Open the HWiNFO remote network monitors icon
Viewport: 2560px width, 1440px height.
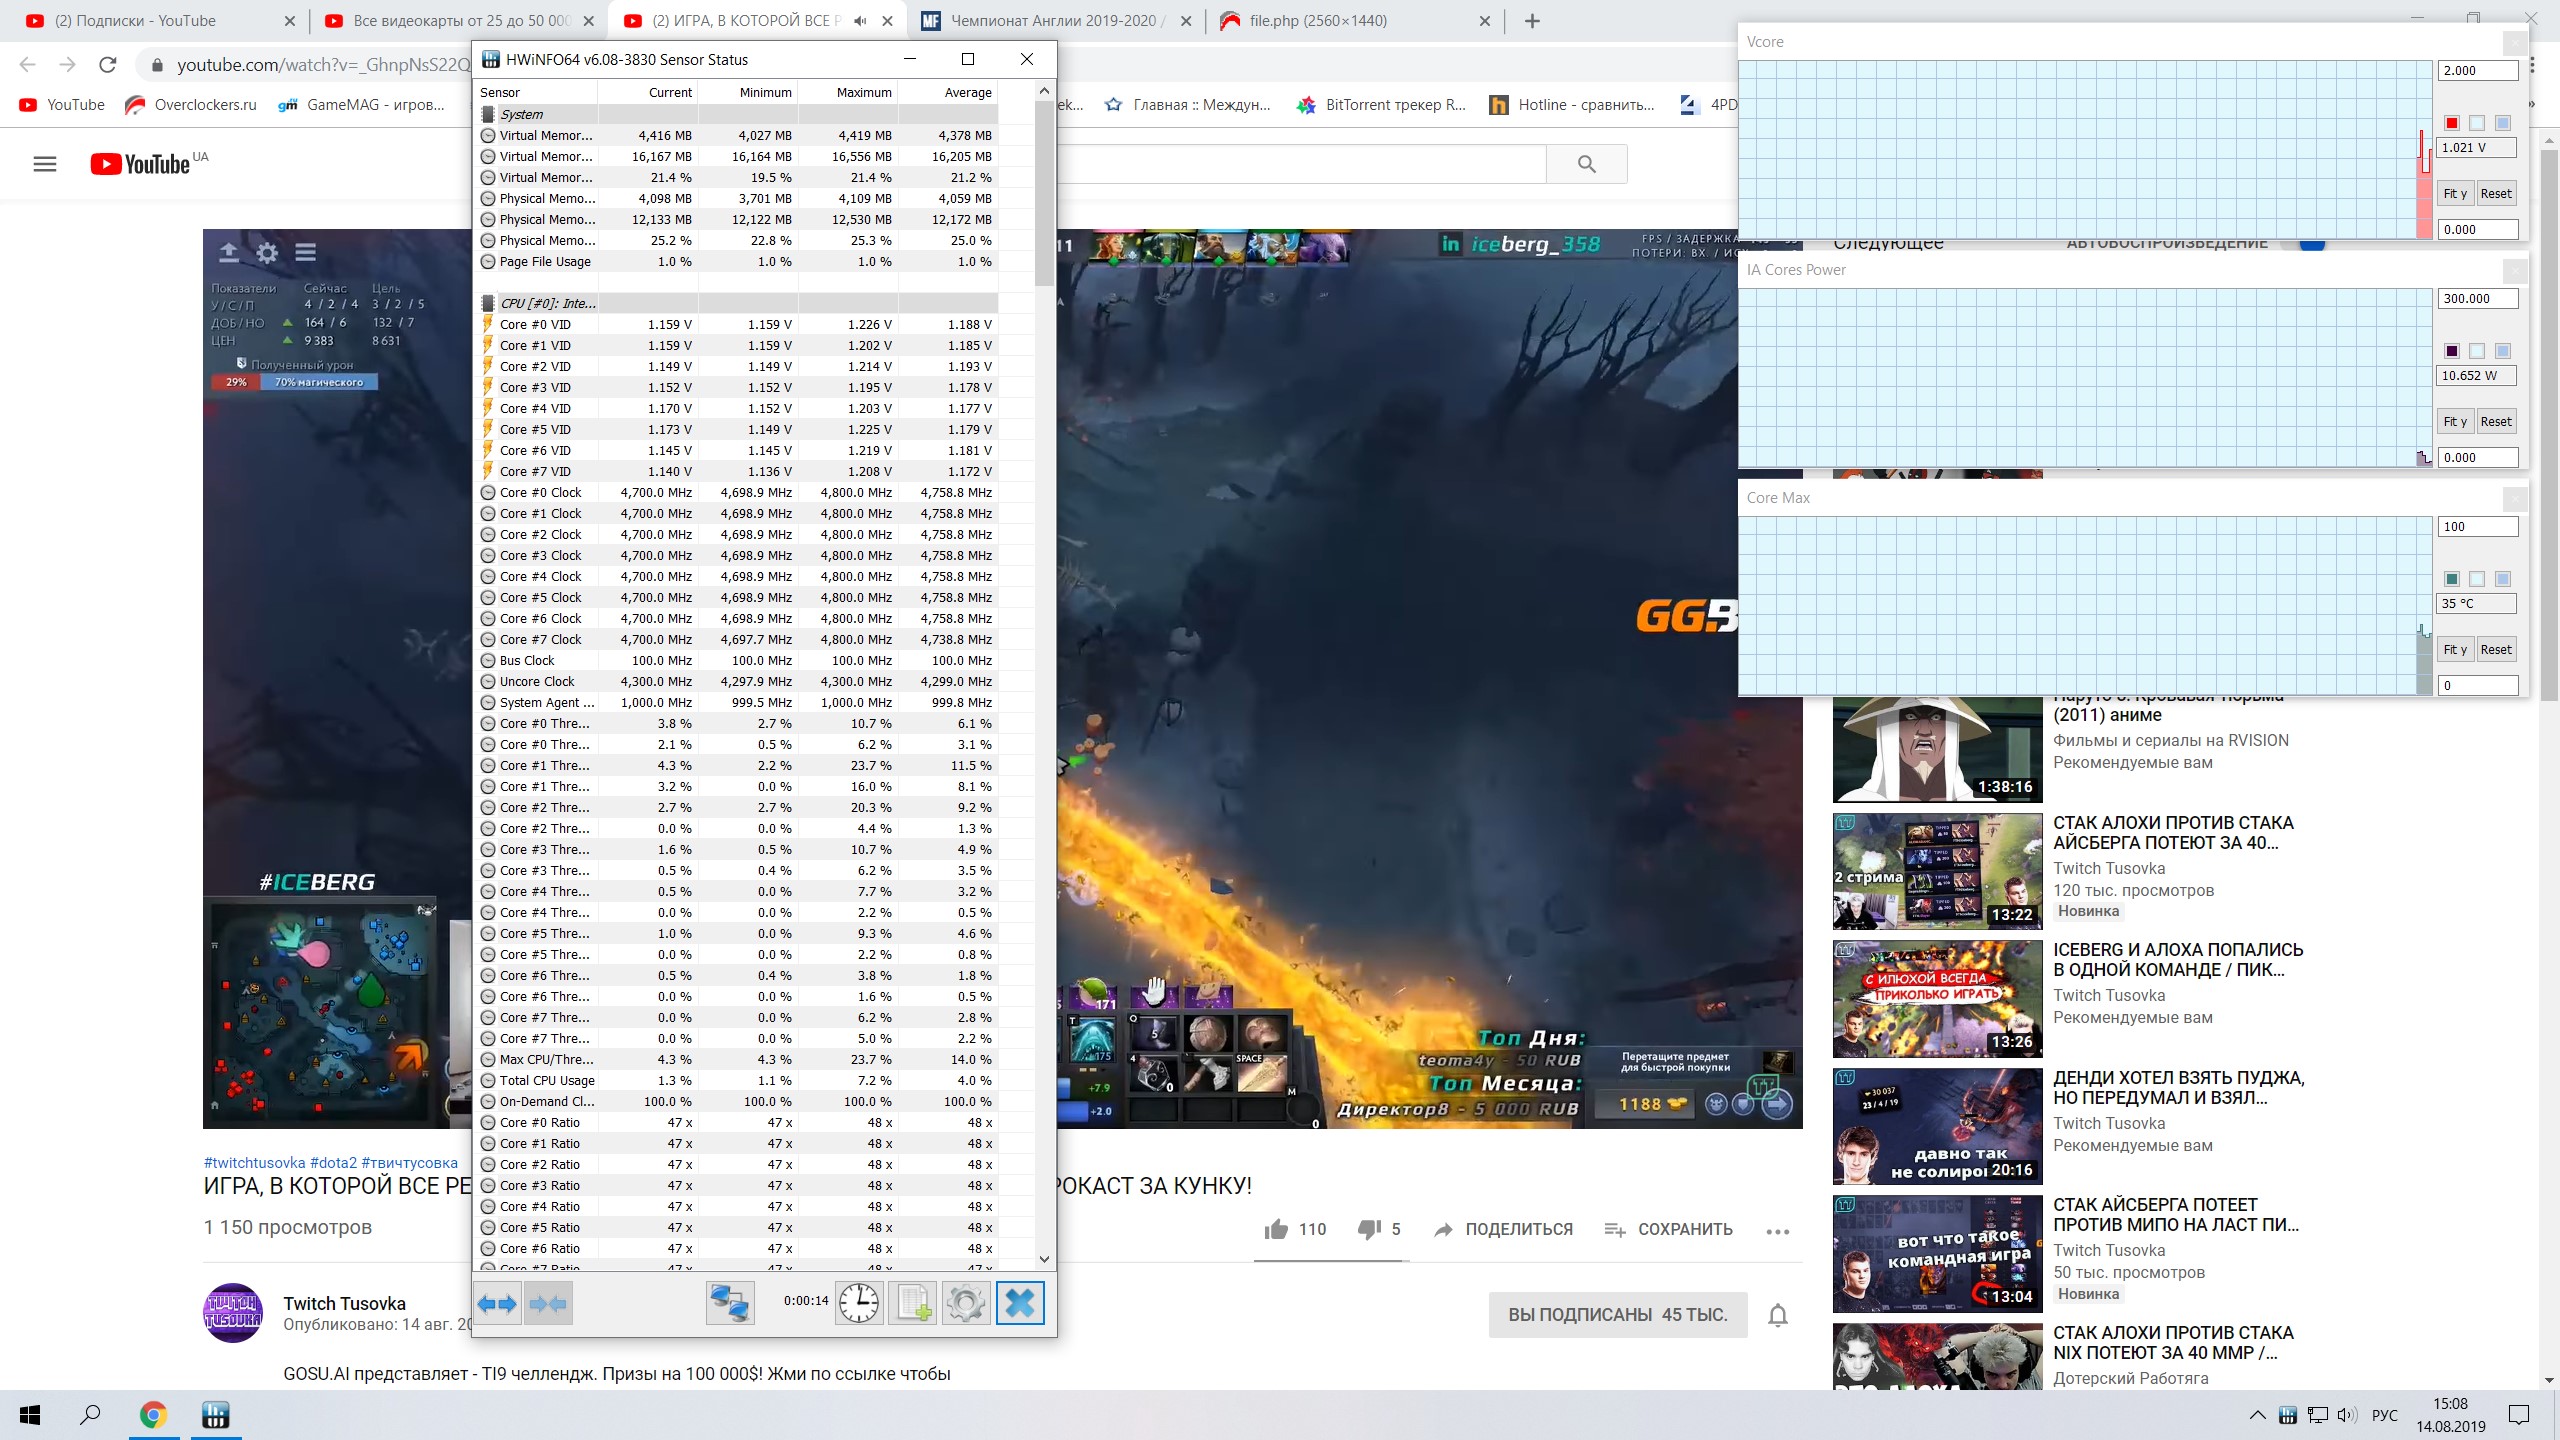[x=730, y=1303]
